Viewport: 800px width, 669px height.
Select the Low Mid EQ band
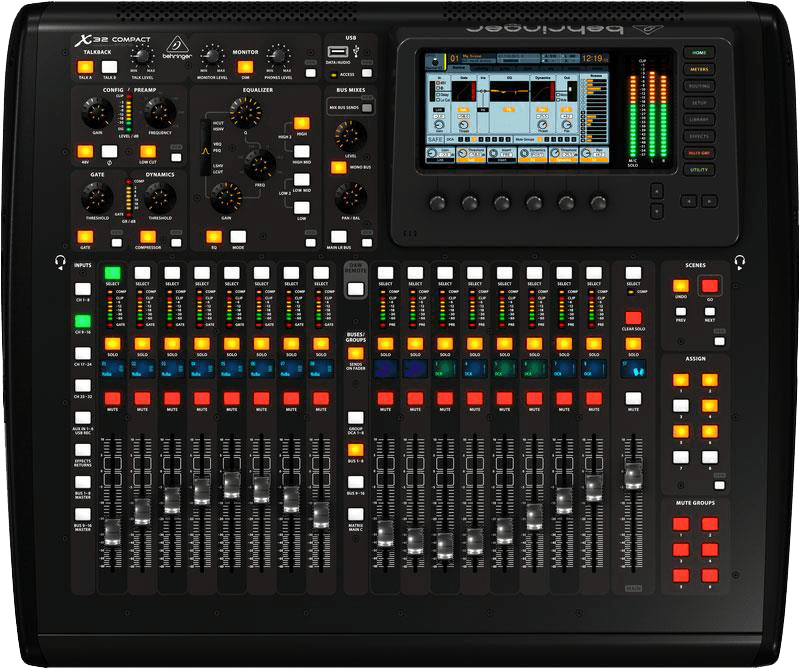[302, 180]
